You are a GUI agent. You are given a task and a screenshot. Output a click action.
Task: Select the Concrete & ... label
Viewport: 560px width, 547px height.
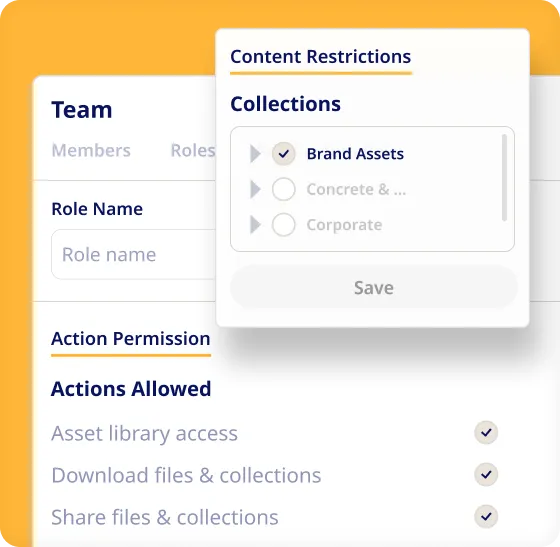click(356, 189)
